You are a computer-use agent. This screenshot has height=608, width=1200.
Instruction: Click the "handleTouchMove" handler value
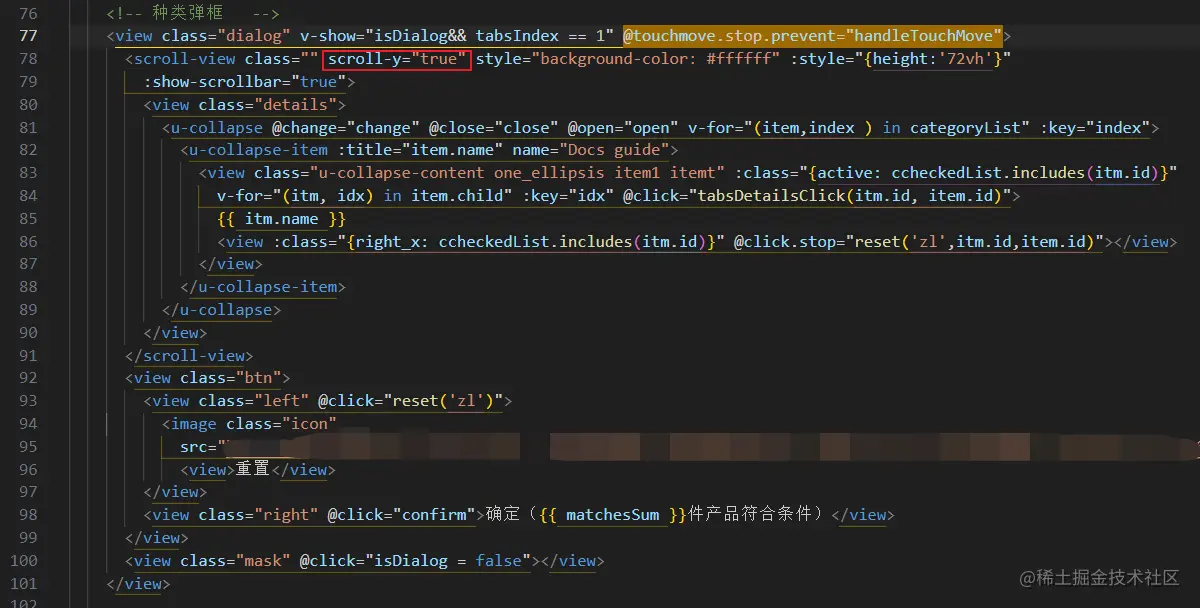[x=927, y=36]
